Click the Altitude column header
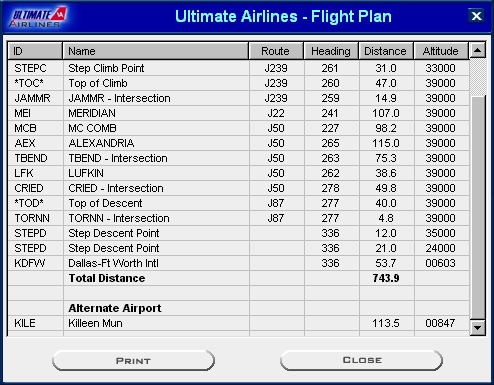494x385 pixels. (441, 51)
